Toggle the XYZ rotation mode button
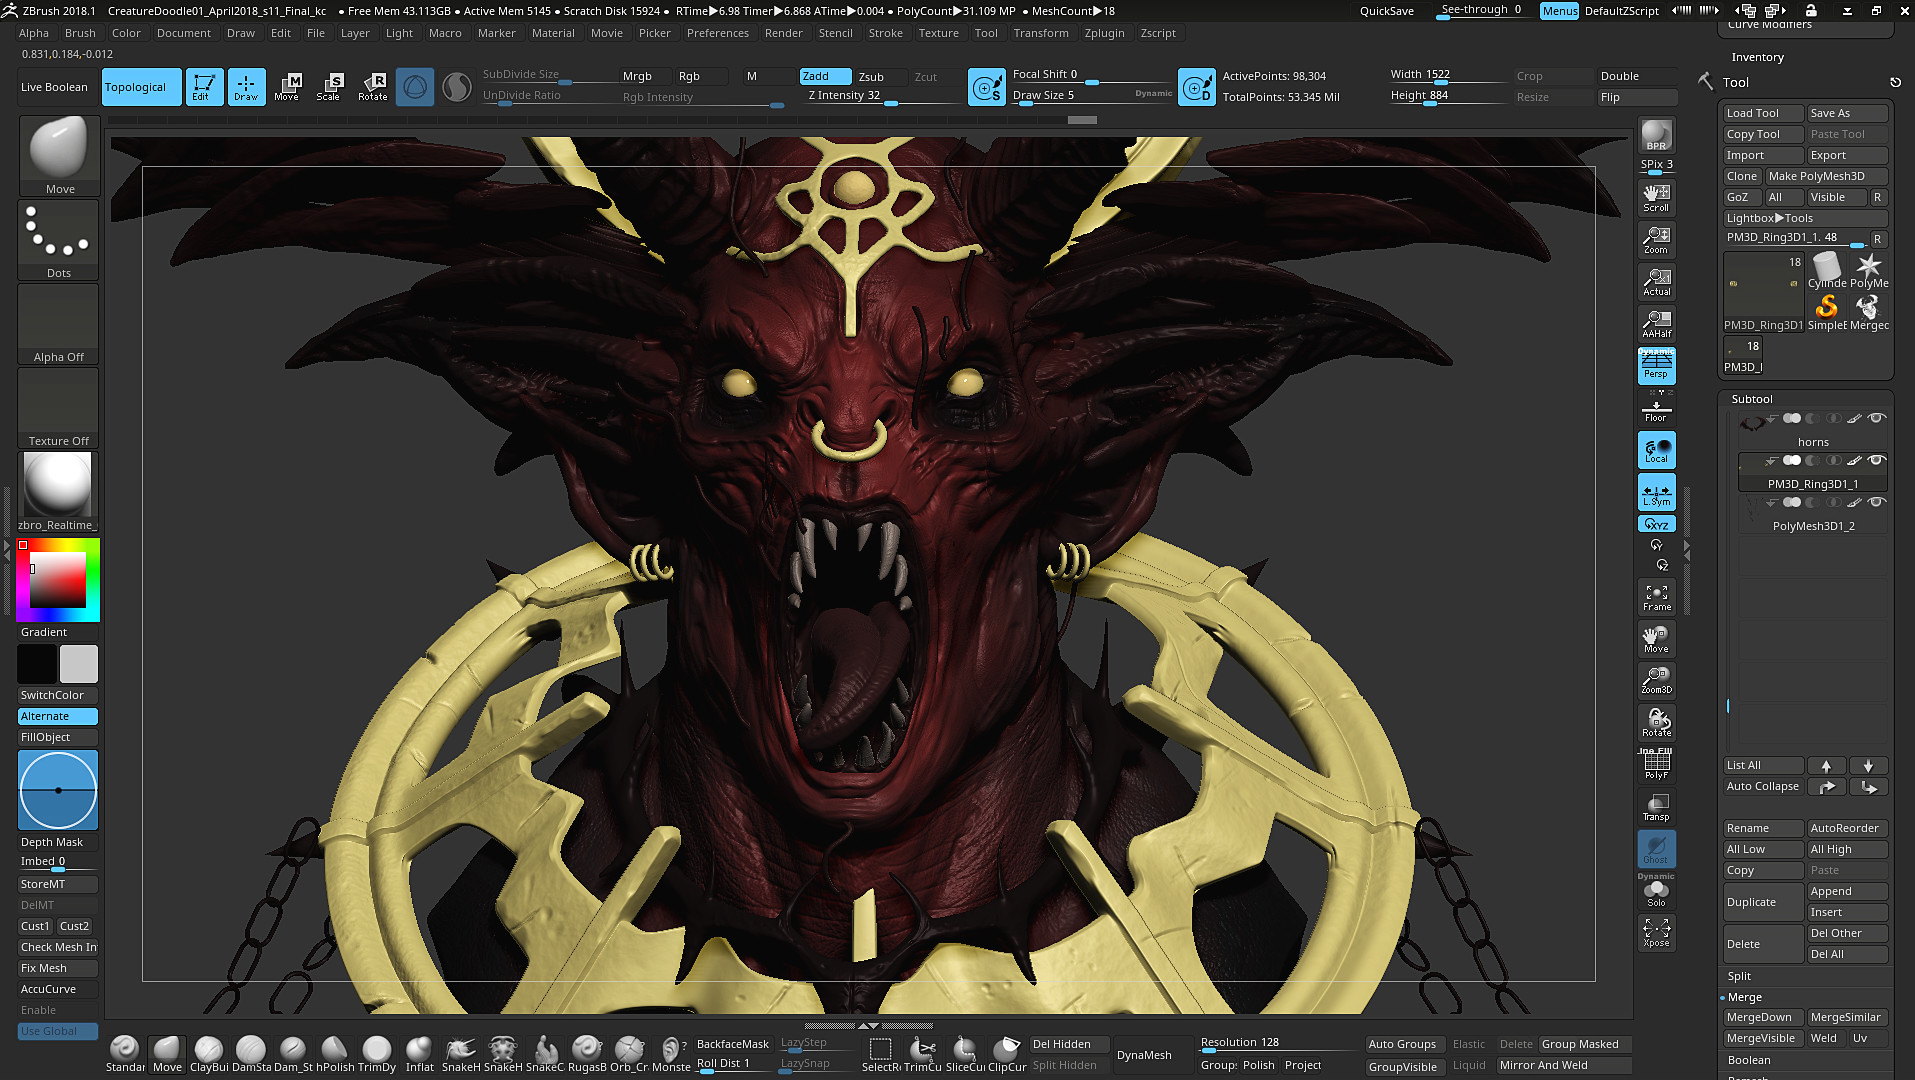 click(x=1656, y=524)
